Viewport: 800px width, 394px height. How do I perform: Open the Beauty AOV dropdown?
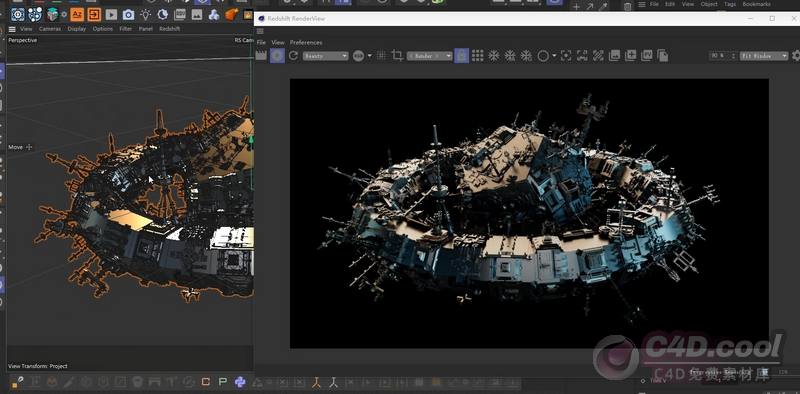click(x=326, y=56)
